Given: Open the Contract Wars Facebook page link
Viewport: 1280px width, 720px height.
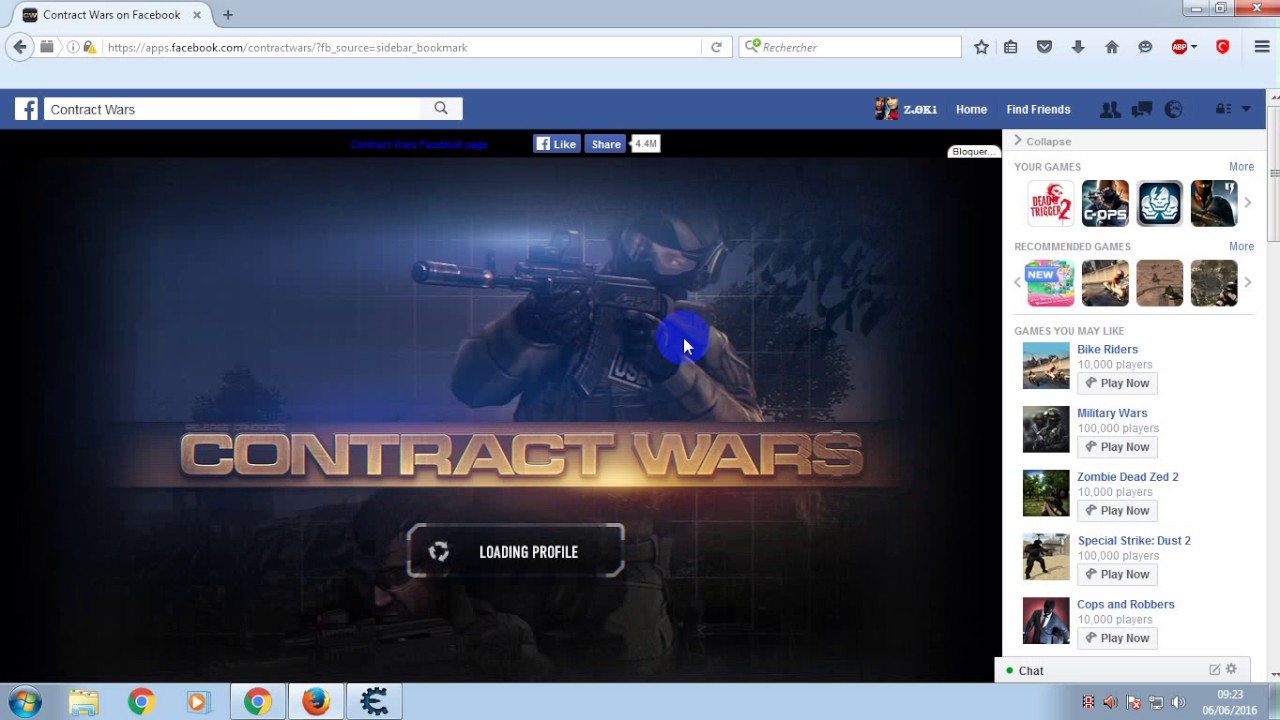Looking at the screenshot, I should coord(419,144).
